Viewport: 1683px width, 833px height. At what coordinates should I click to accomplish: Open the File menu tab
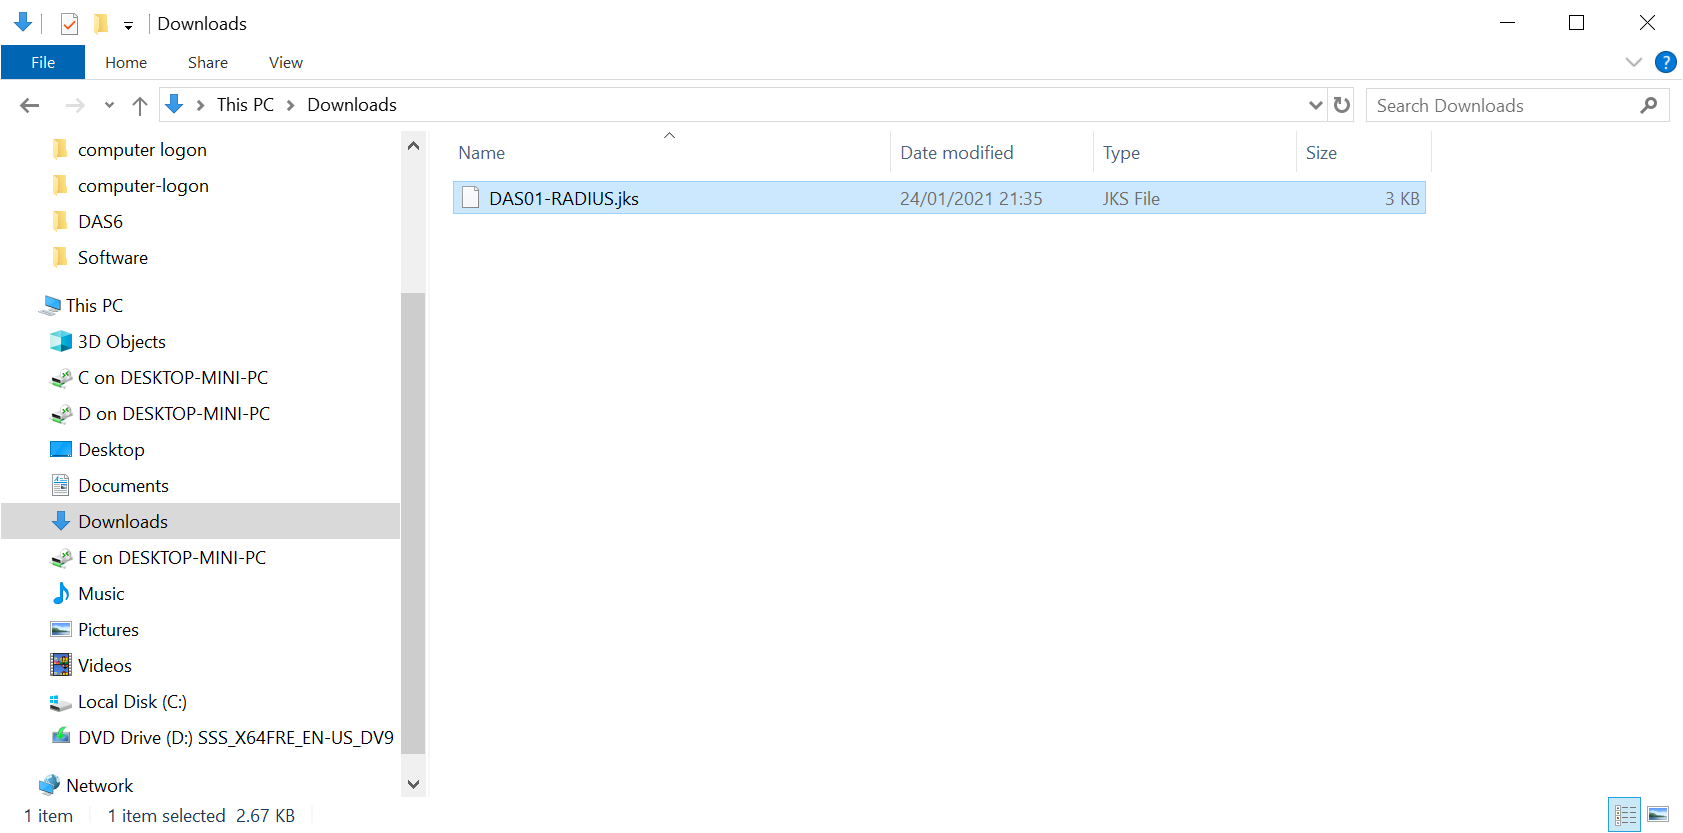click(x=43, y=62)
